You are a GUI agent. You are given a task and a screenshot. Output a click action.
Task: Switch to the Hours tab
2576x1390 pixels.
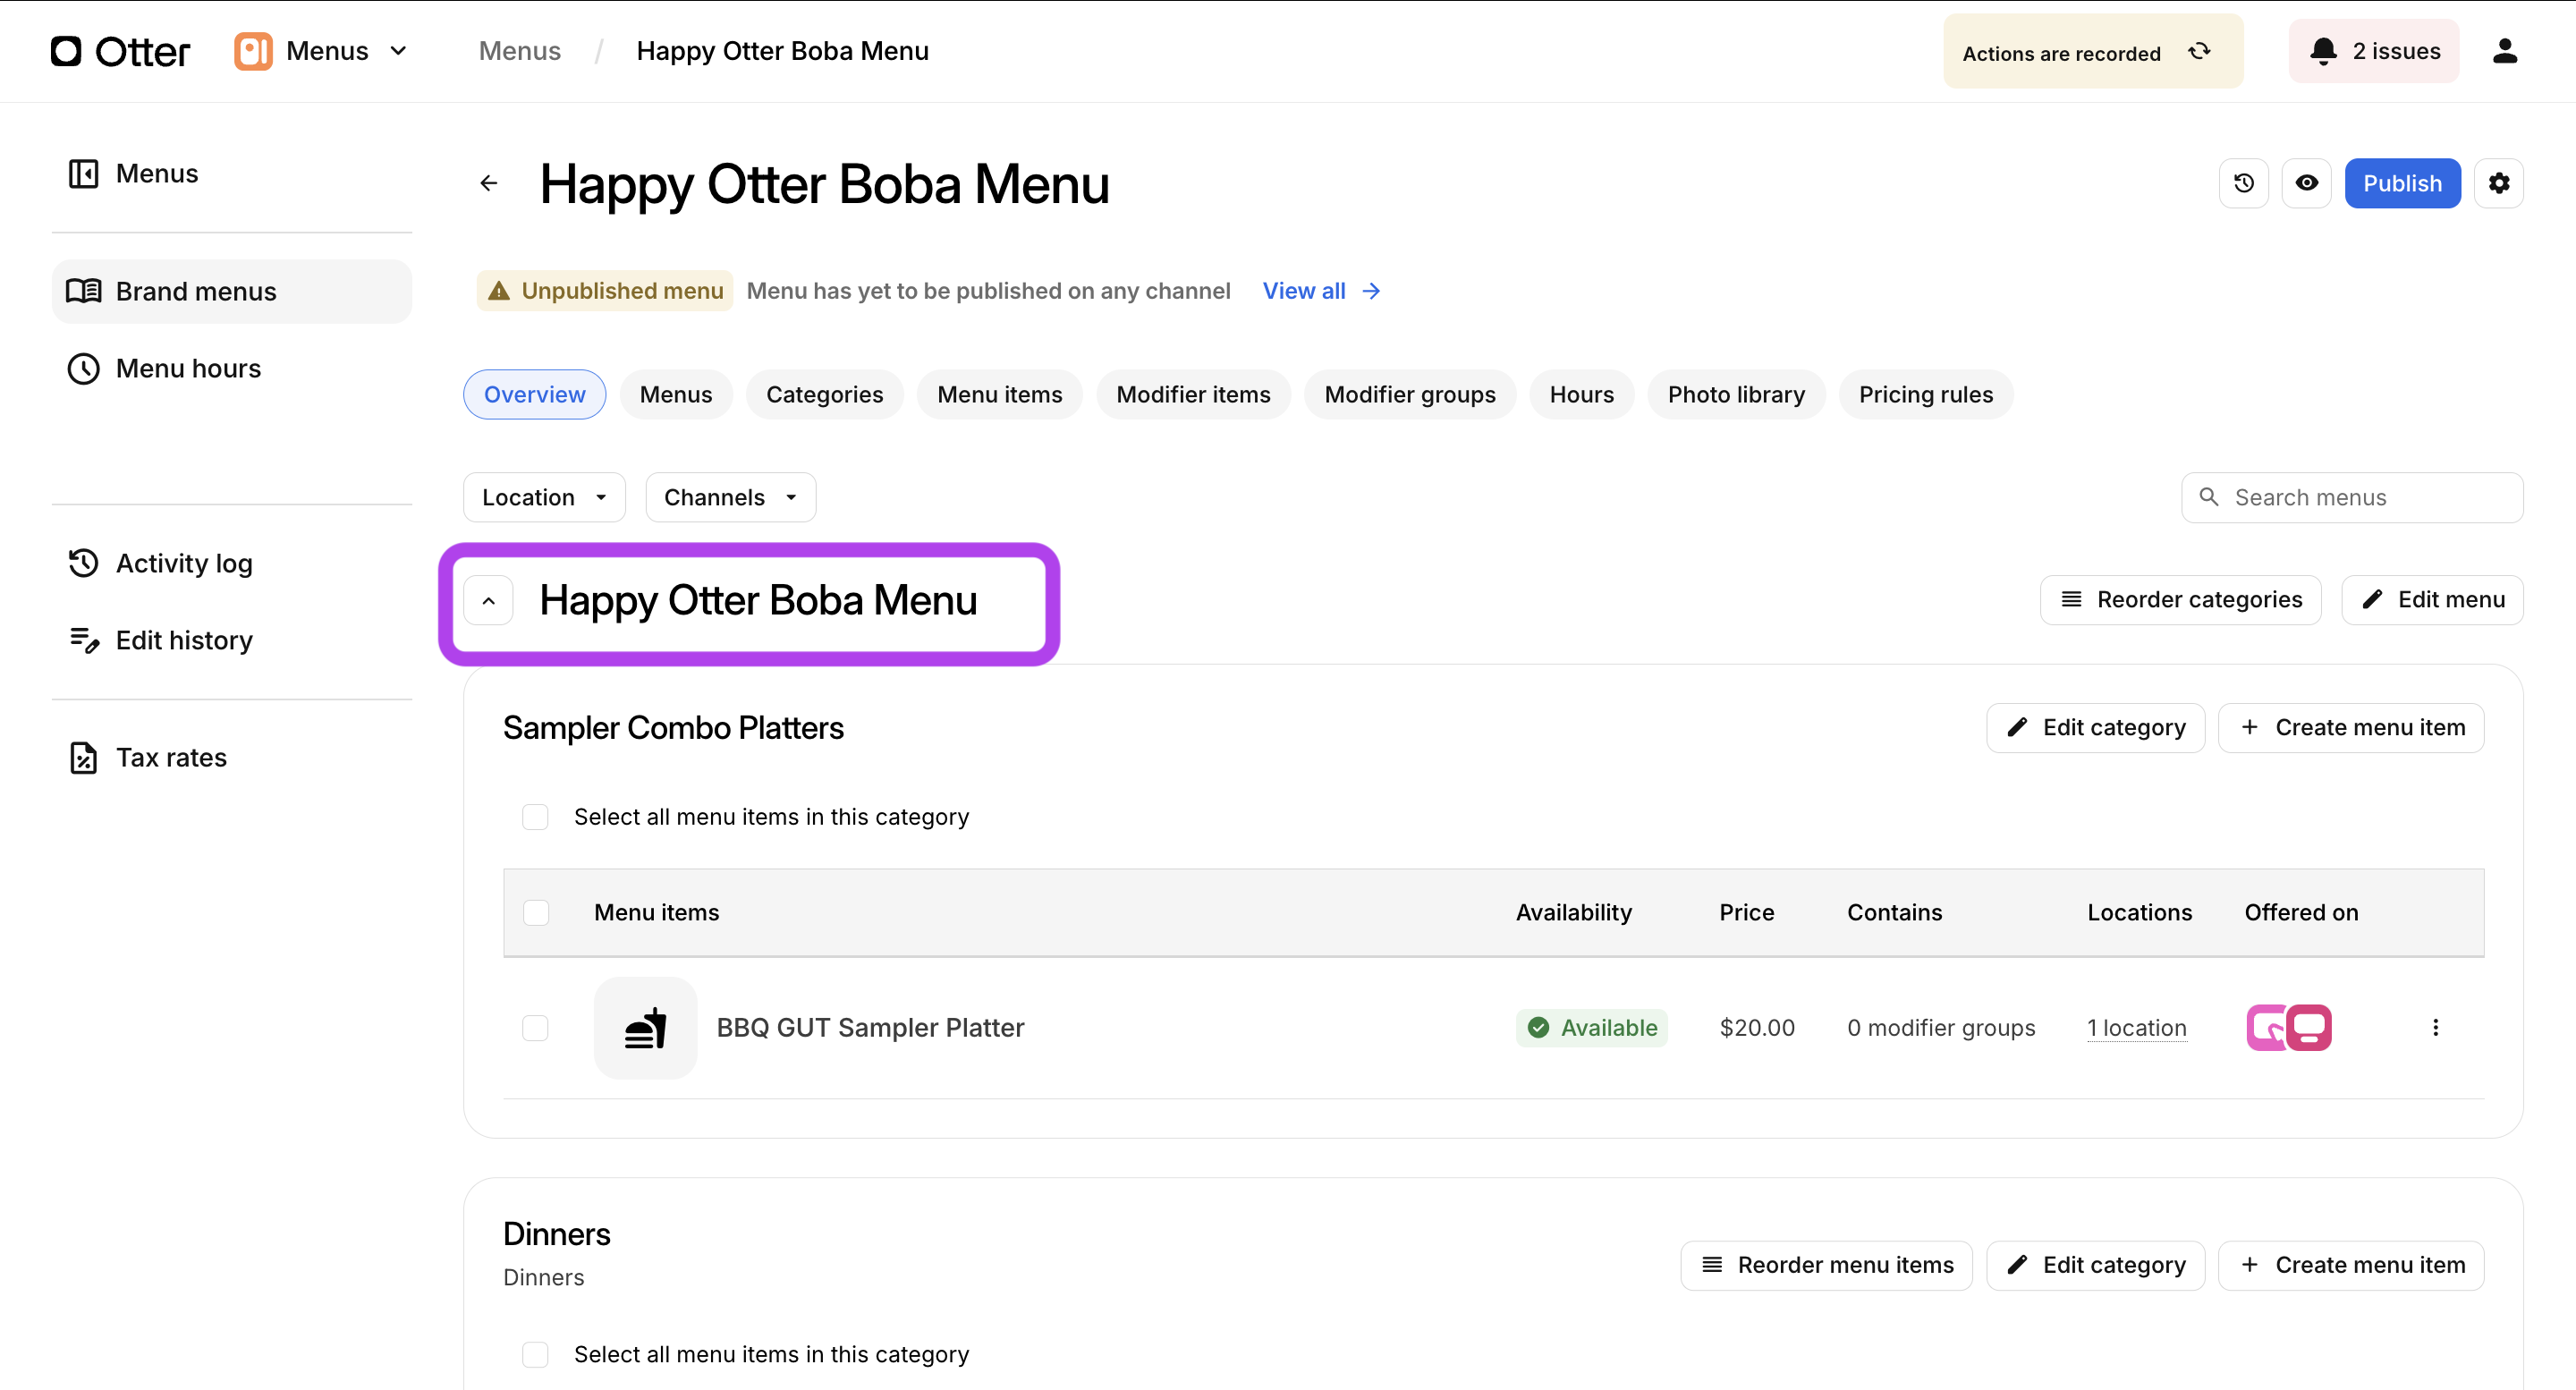coord(1581,394)
